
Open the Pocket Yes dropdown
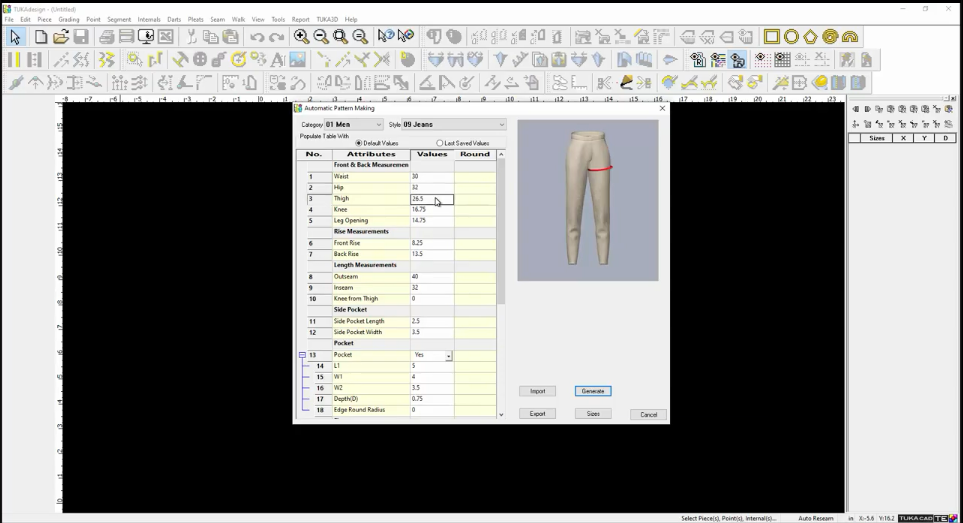[x=449, y=356]
